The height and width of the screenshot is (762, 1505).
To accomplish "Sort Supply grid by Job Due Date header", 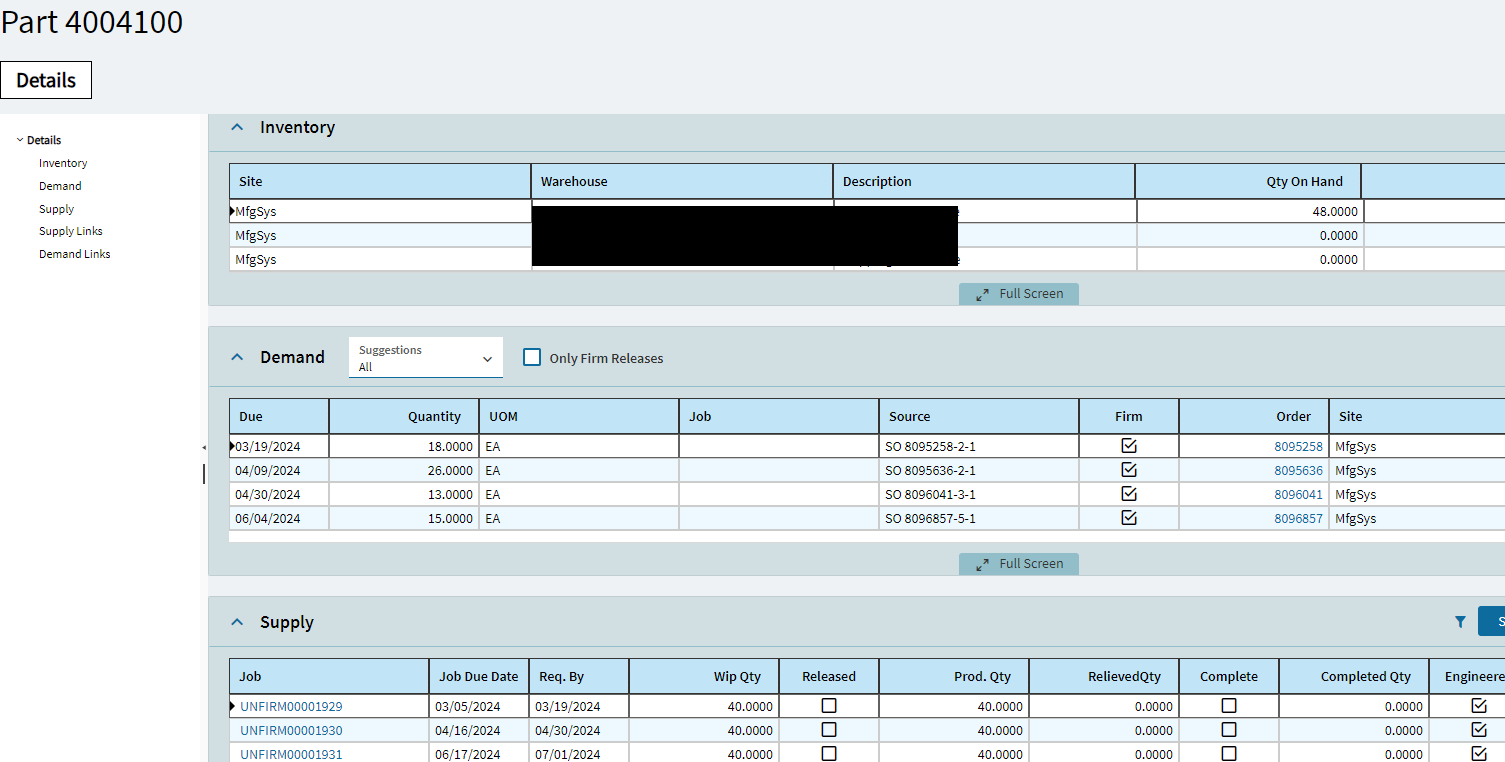I will click(x=479, y=676).
